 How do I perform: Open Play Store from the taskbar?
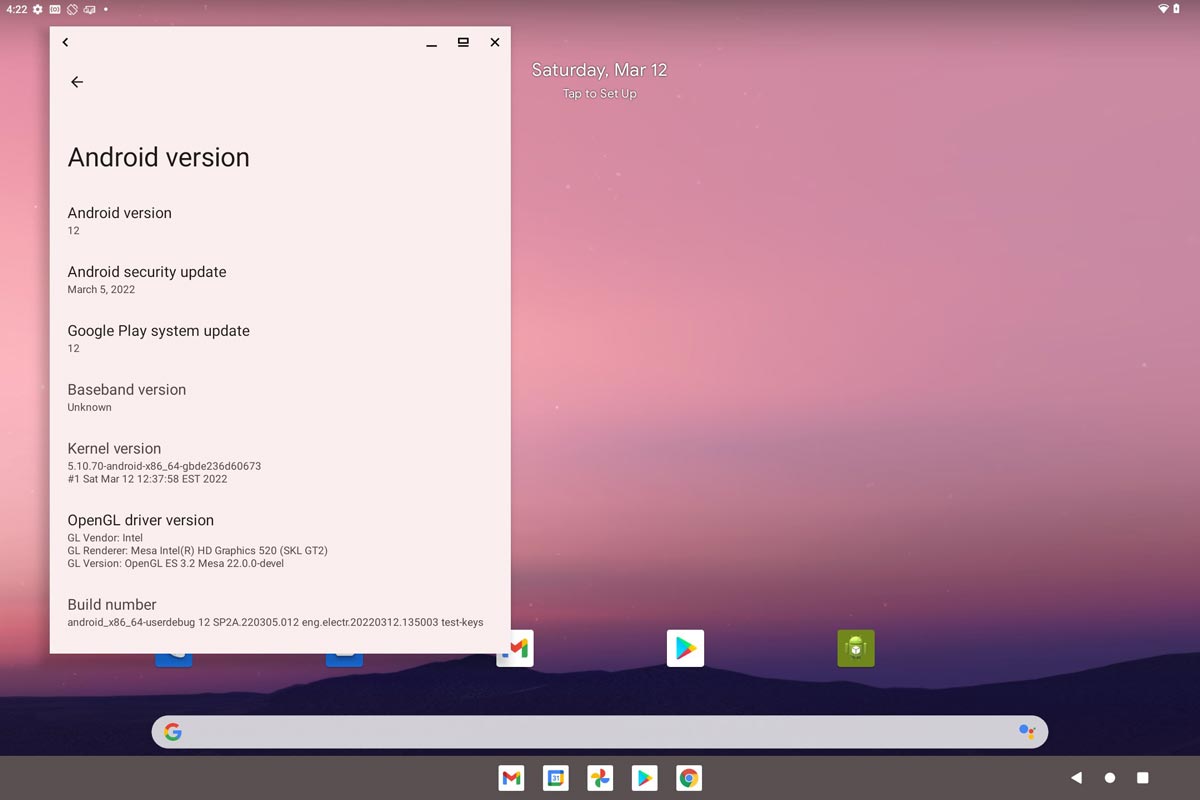click(x=644, y=778)
